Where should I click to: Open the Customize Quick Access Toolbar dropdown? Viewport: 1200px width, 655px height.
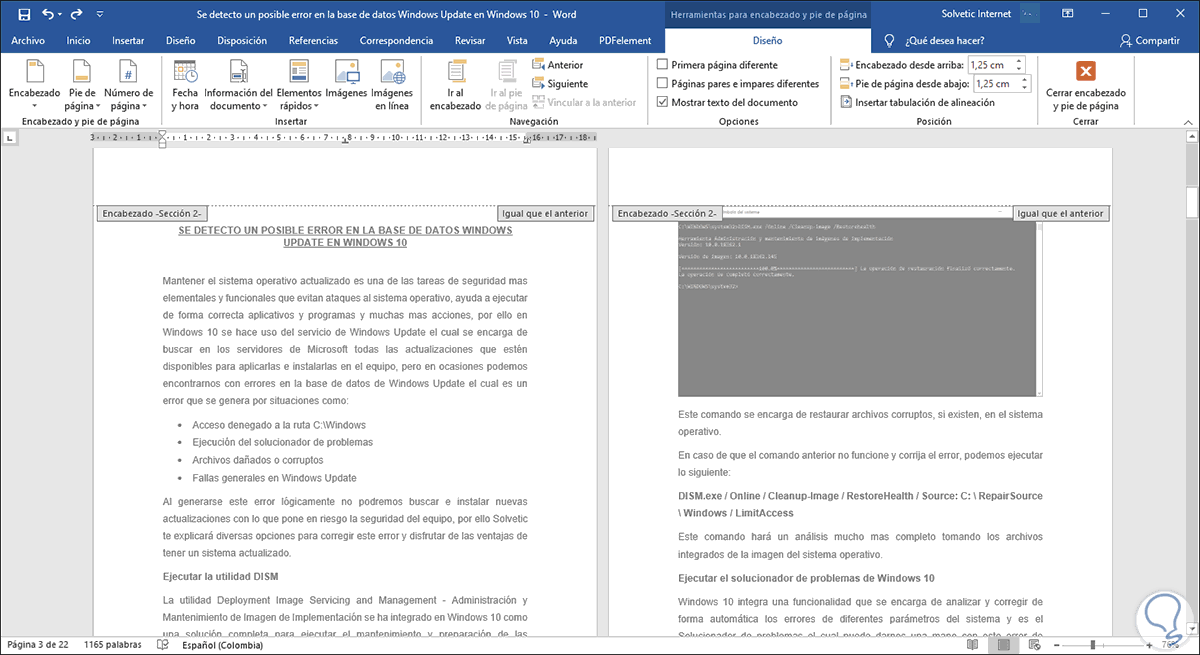pyautogui.click(x=100, y=16)
